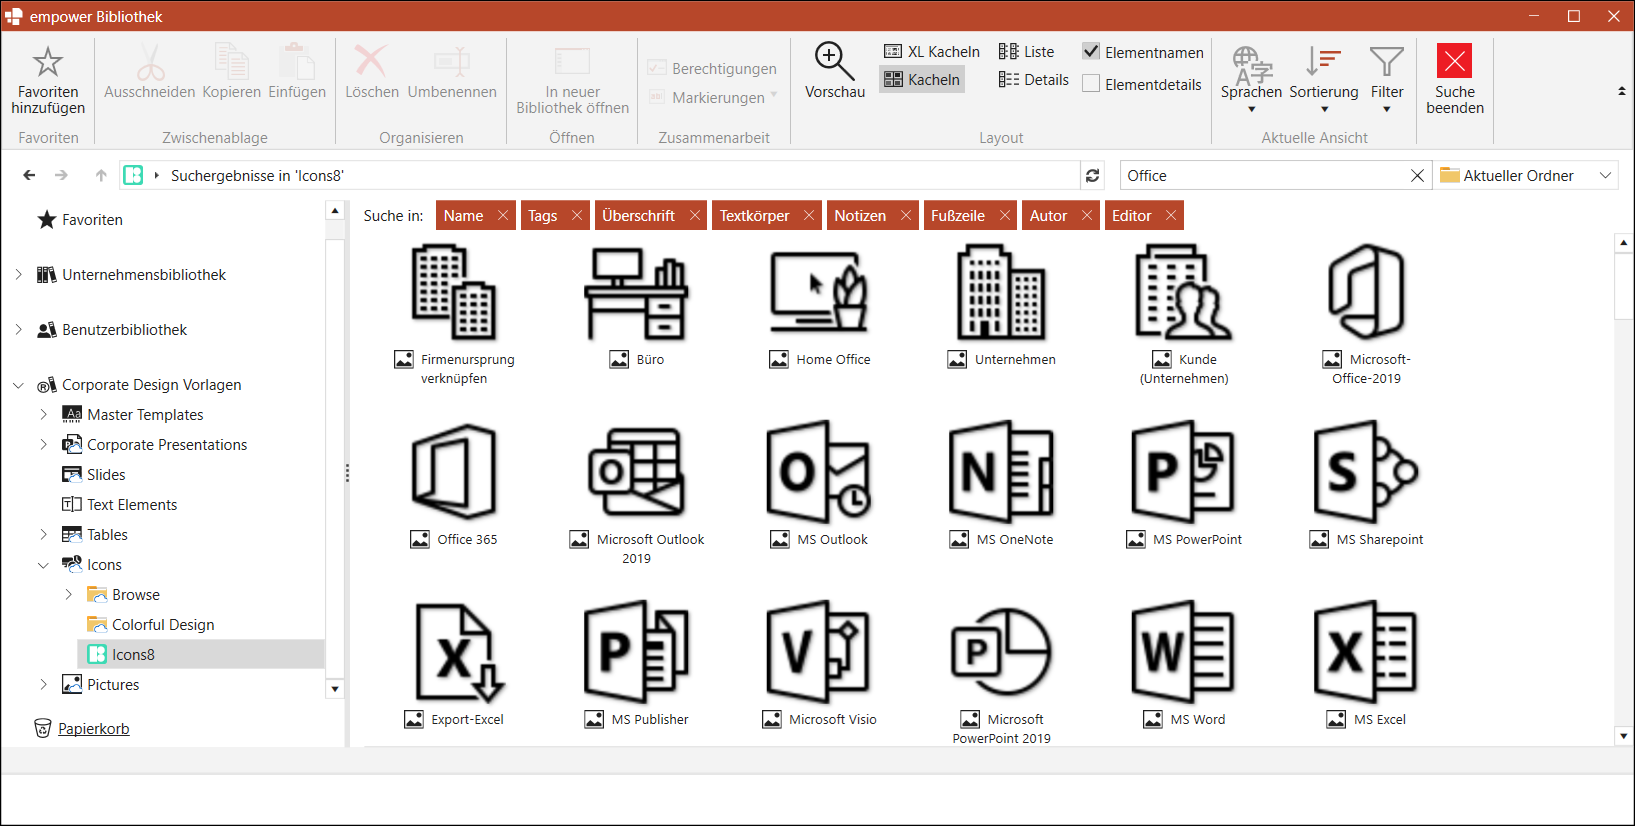Open the Papierkorb recycle bin link
The image size is (1635, 826).
[93, 729]
